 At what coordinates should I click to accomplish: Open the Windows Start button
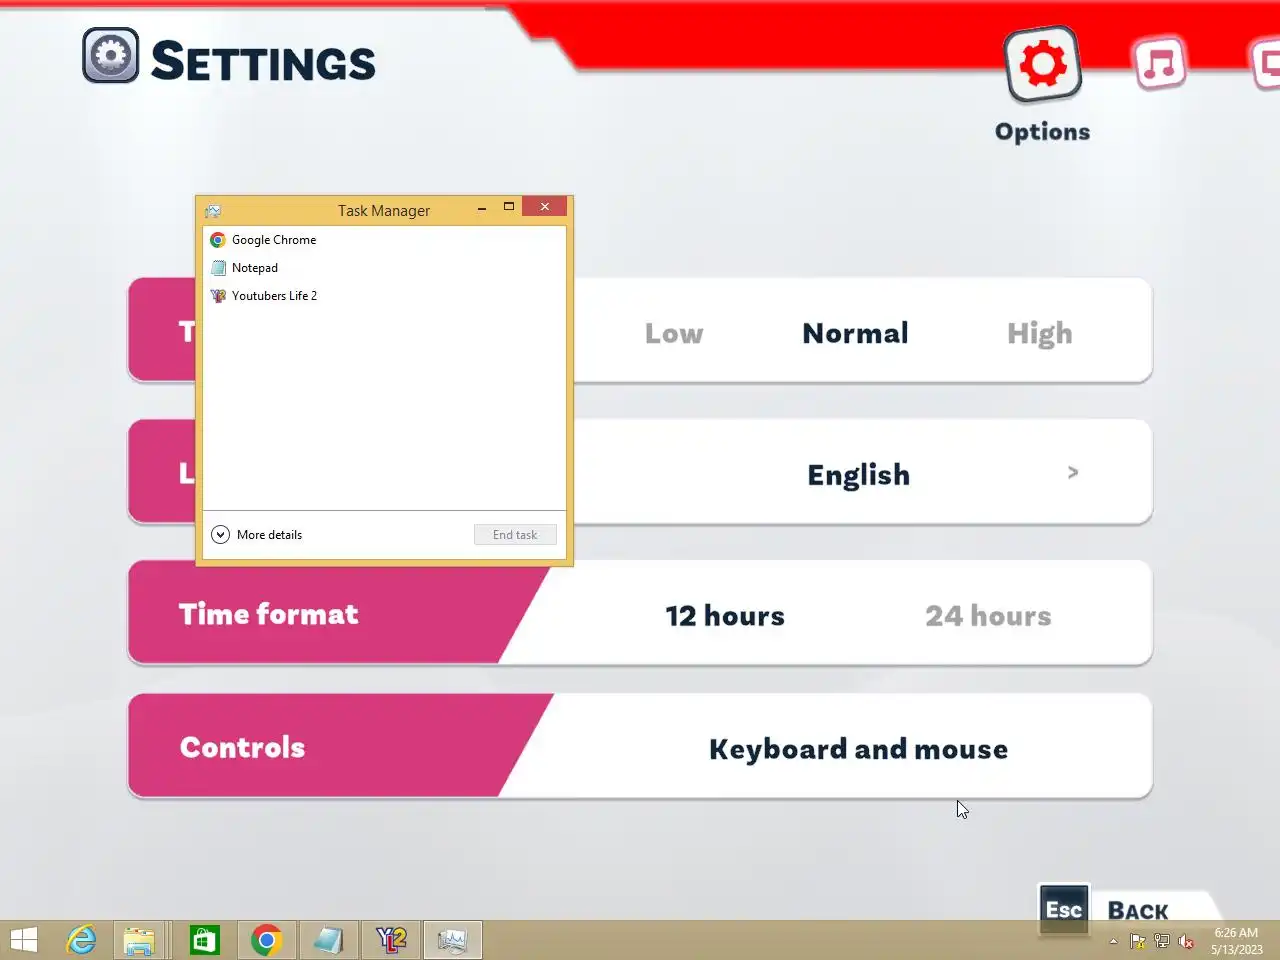[24, 940]
